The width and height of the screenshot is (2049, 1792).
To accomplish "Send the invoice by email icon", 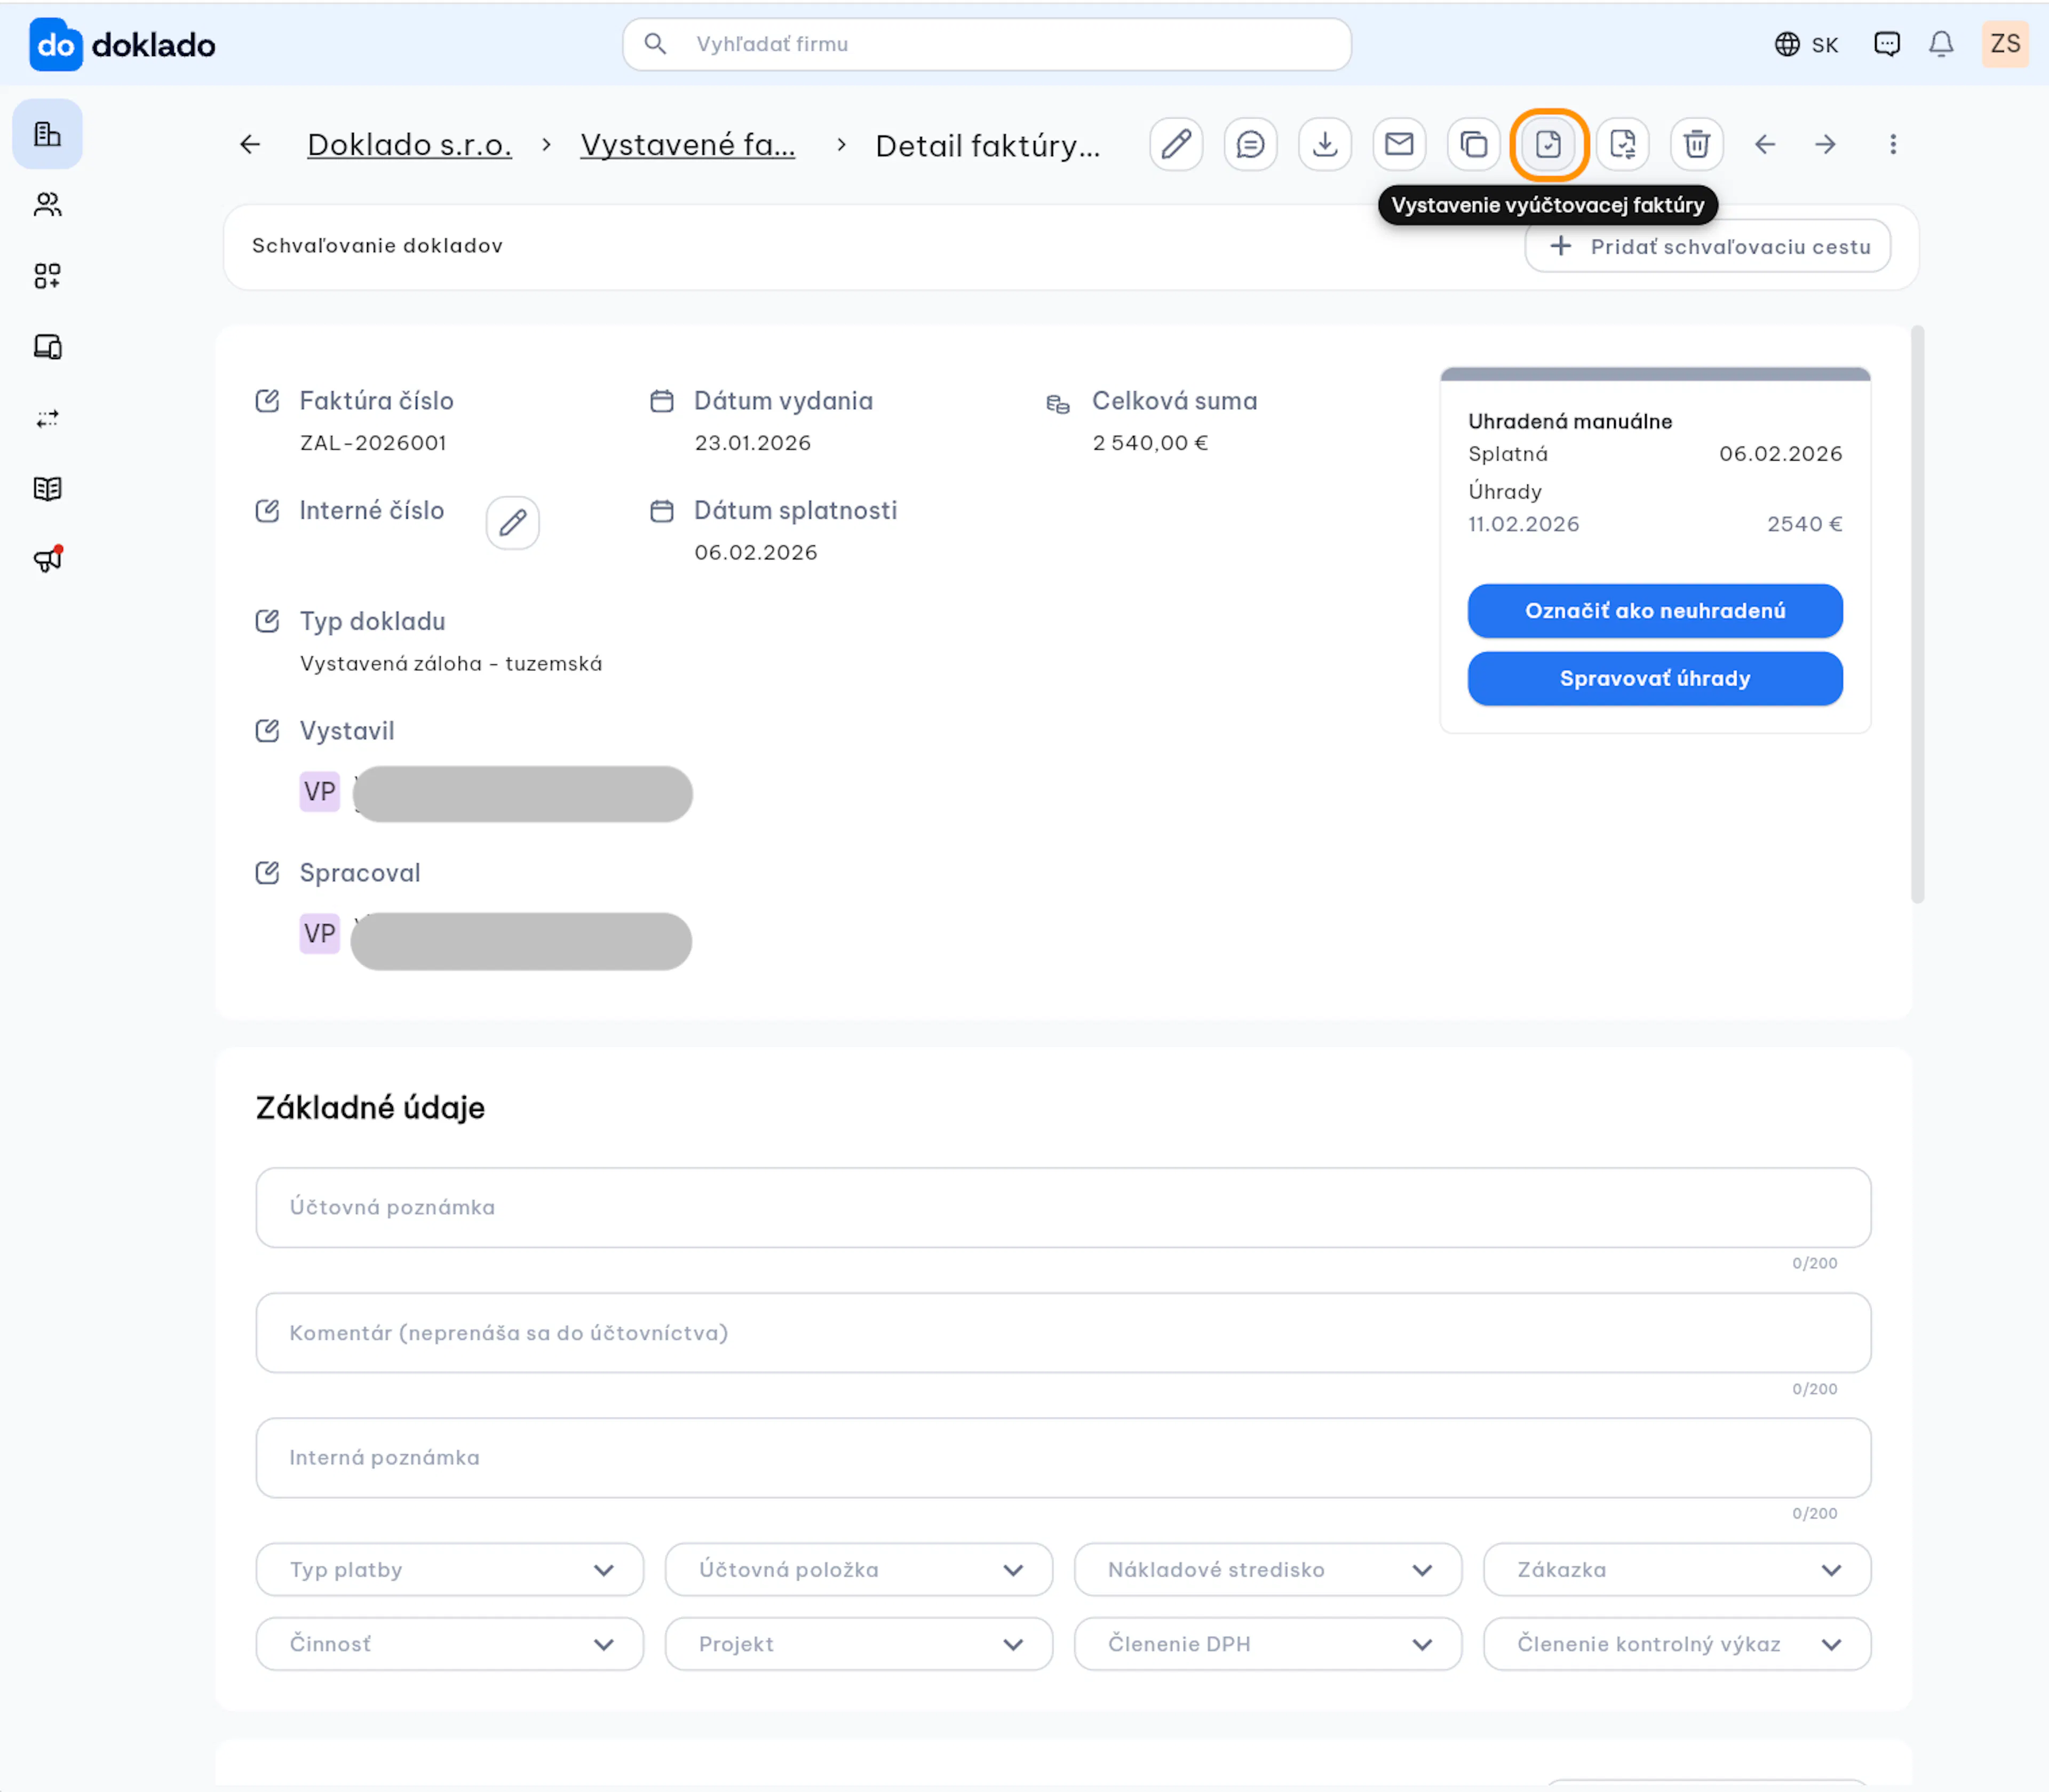I will 1399,145.
